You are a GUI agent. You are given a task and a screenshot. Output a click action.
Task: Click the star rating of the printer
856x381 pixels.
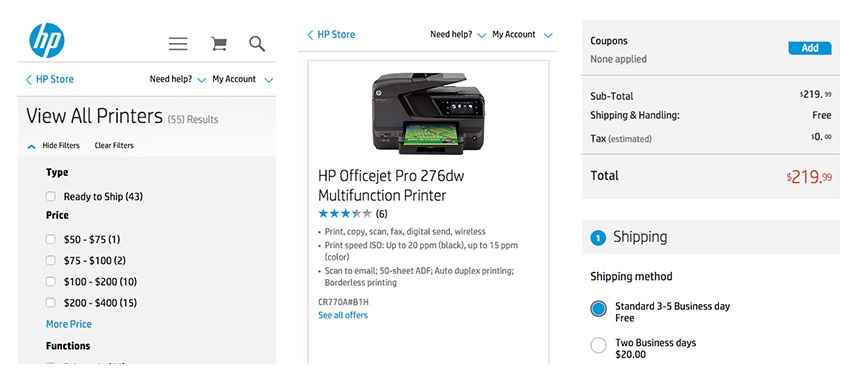[345, 213]
